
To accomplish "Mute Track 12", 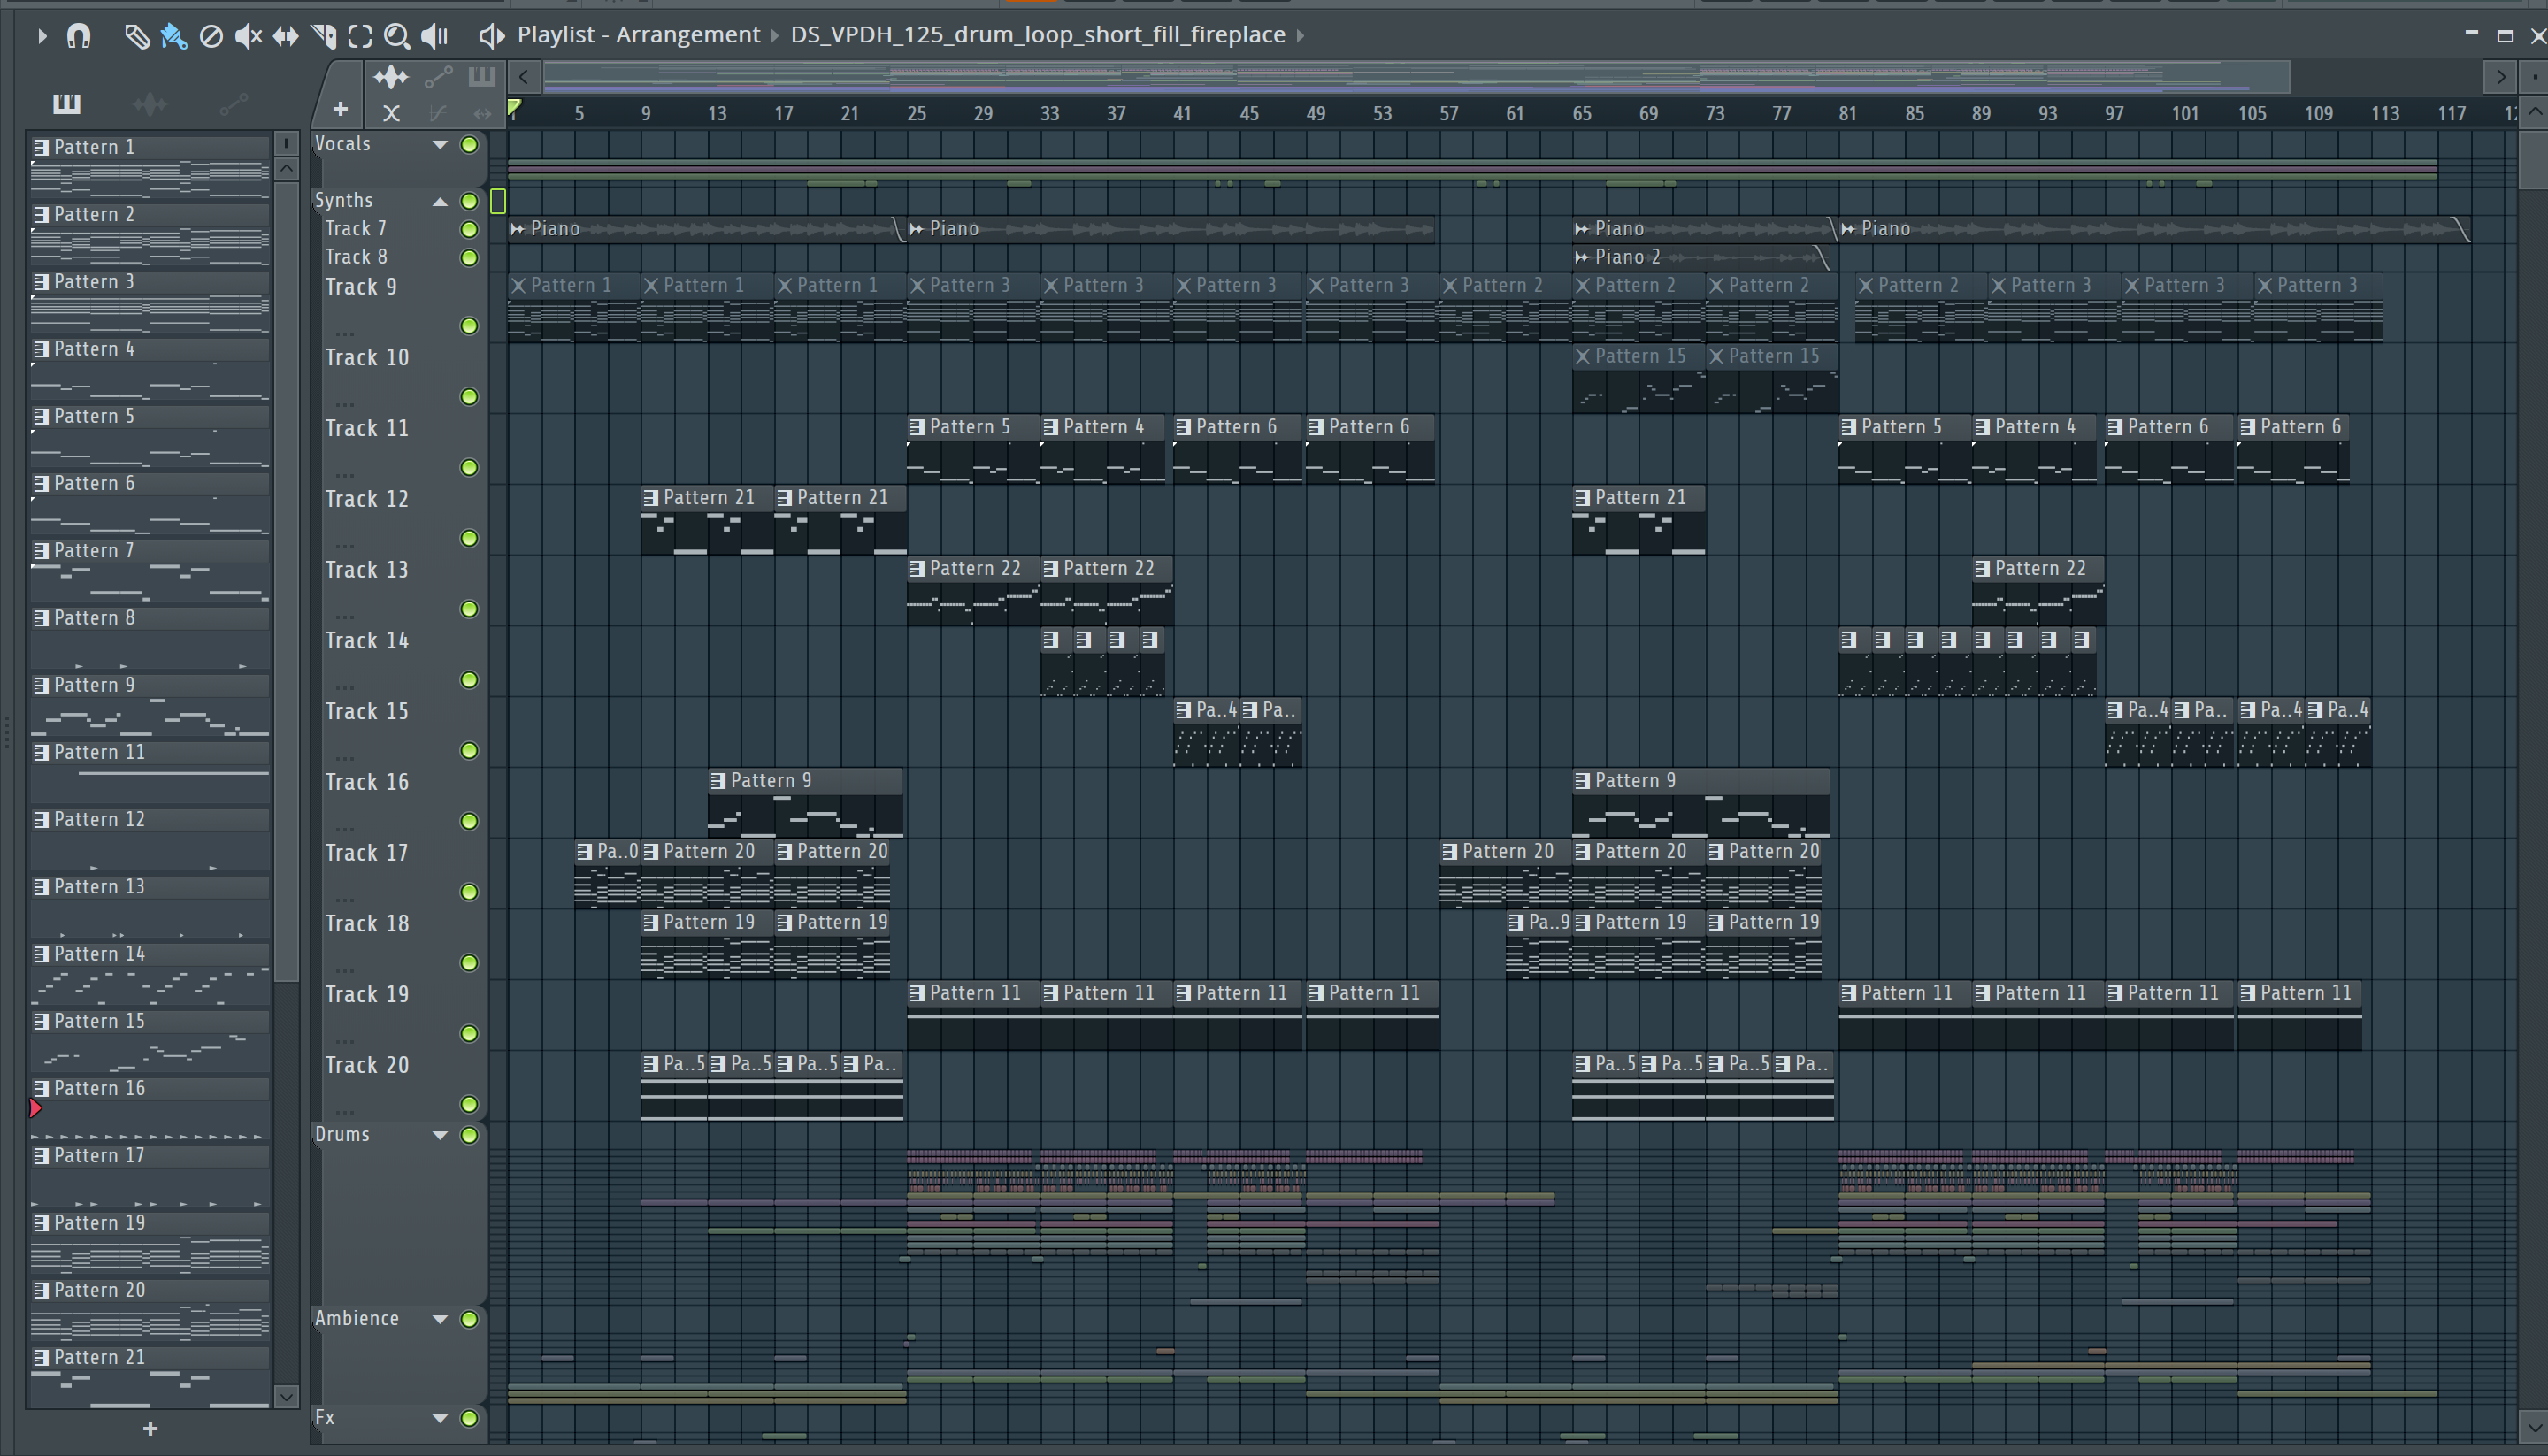I will click(x=469, y=538).
